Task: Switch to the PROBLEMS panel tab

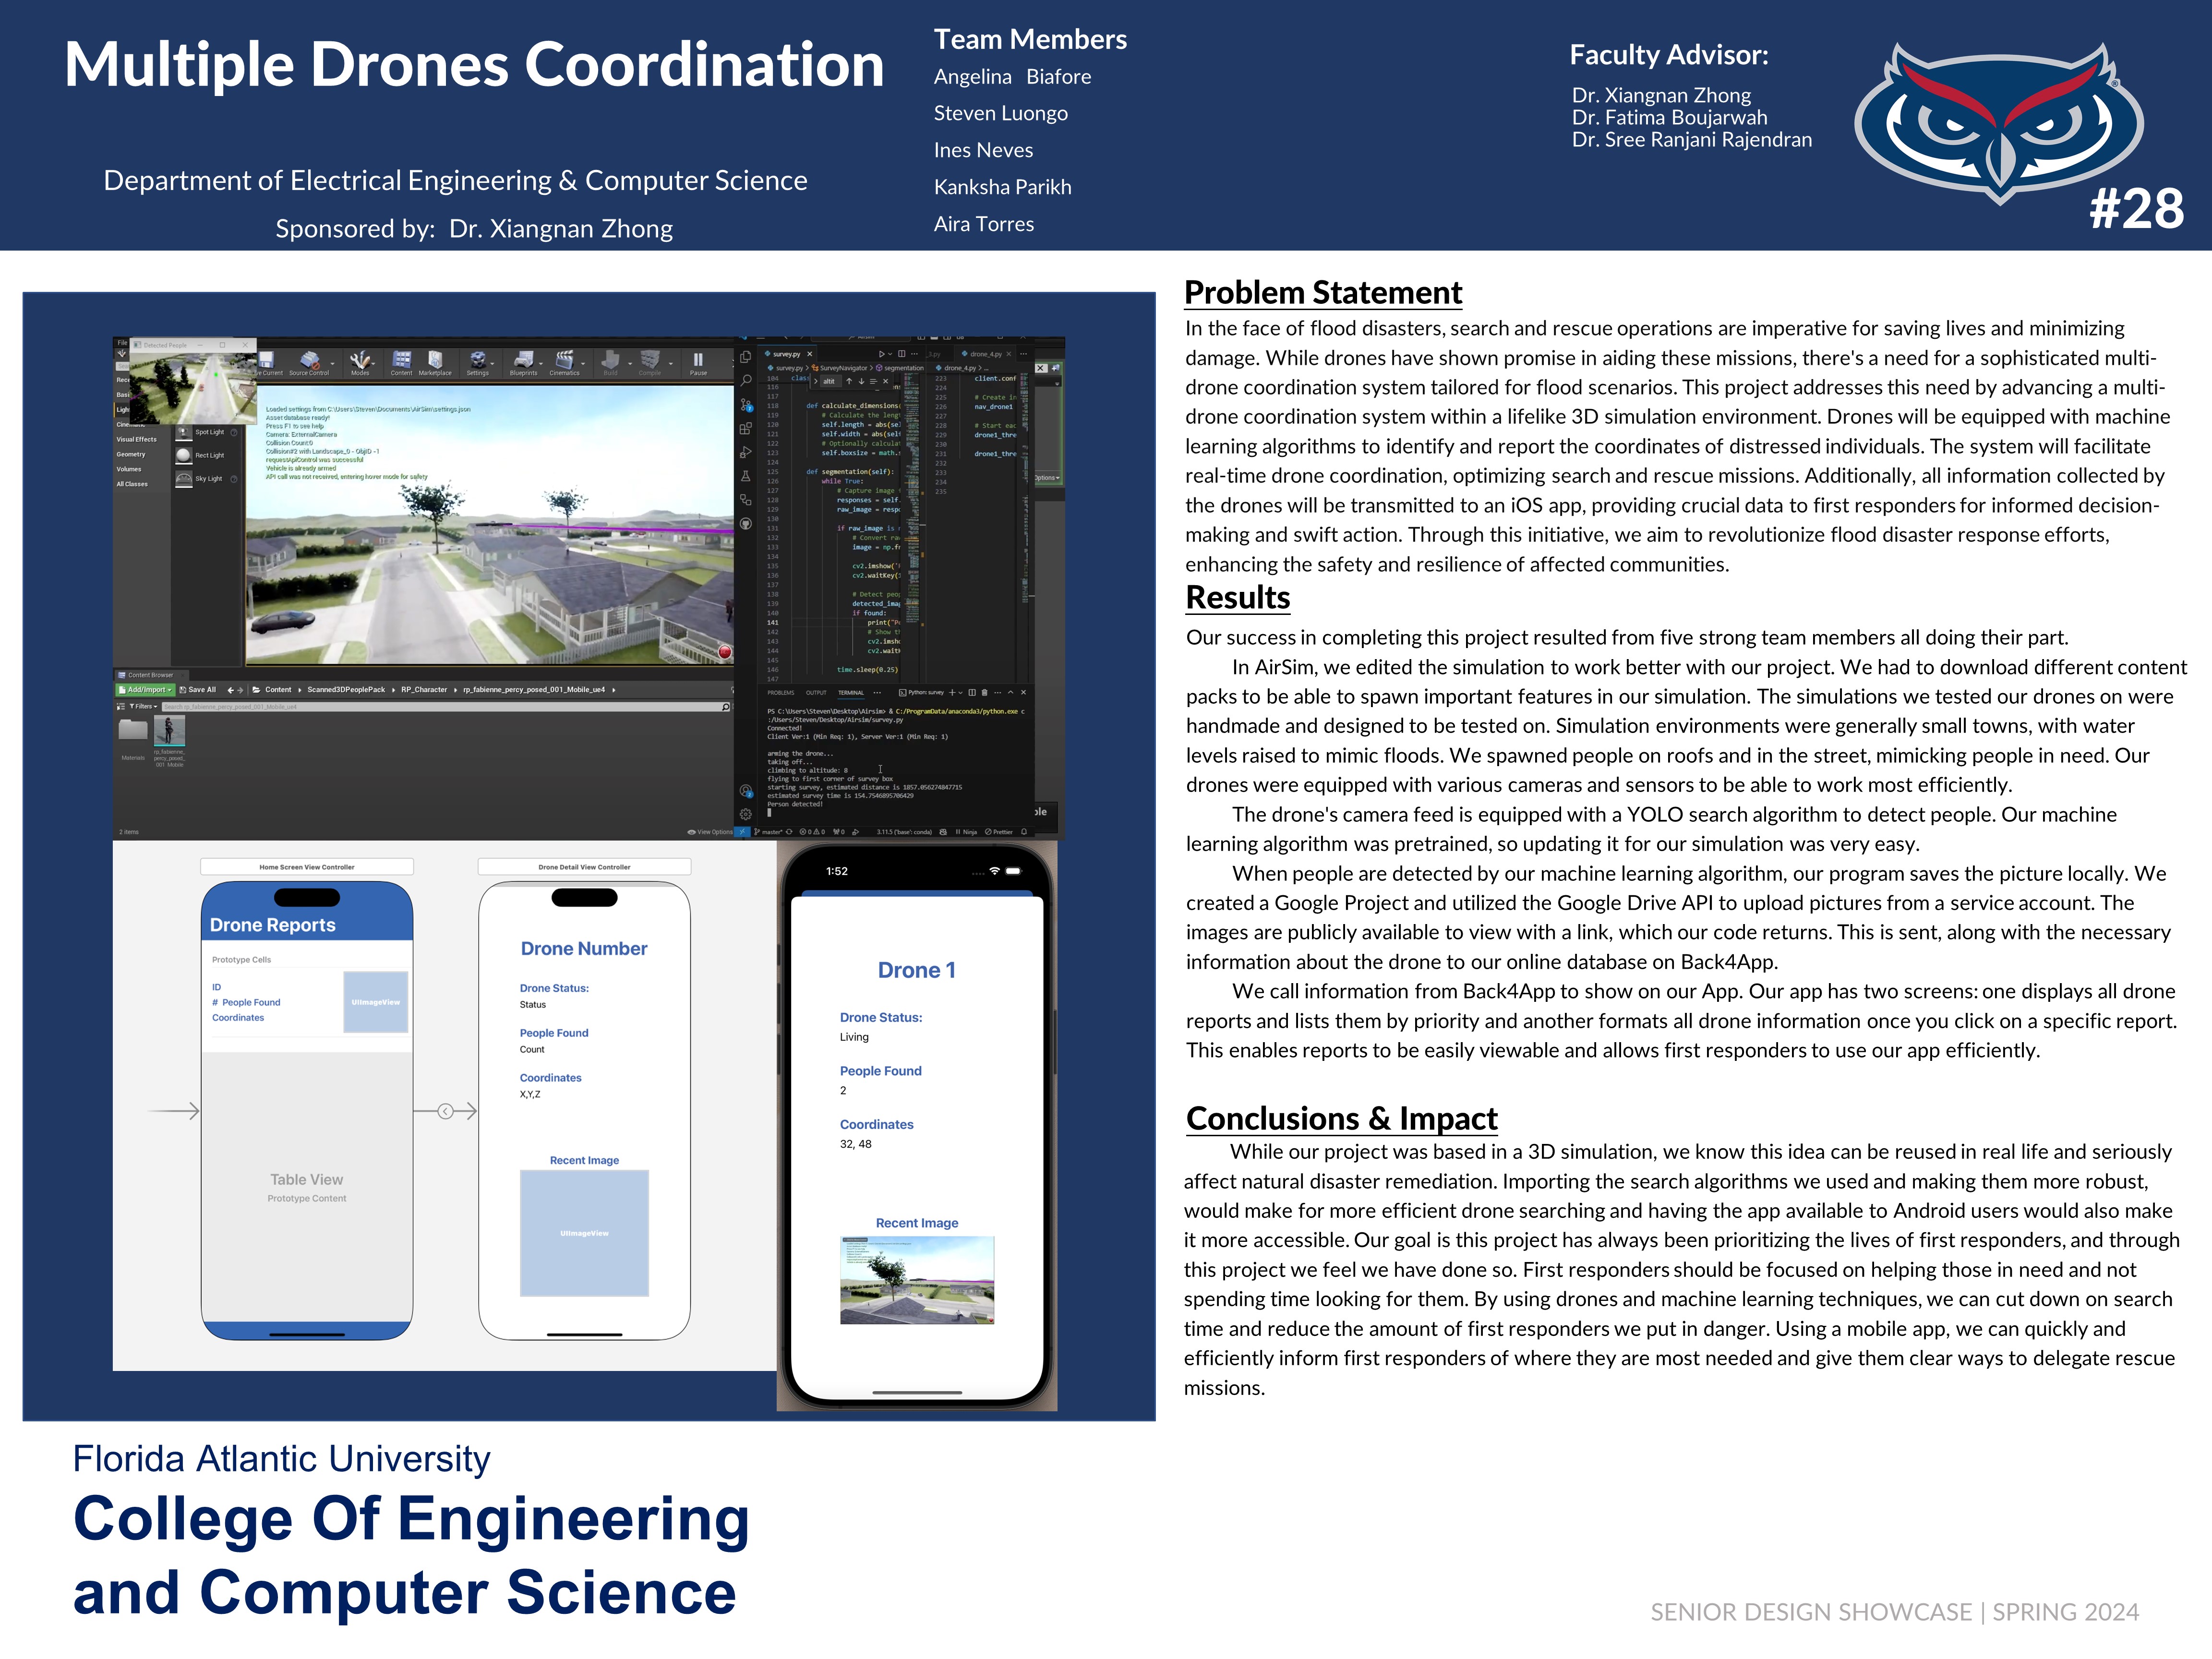Action: pos(781,693)
